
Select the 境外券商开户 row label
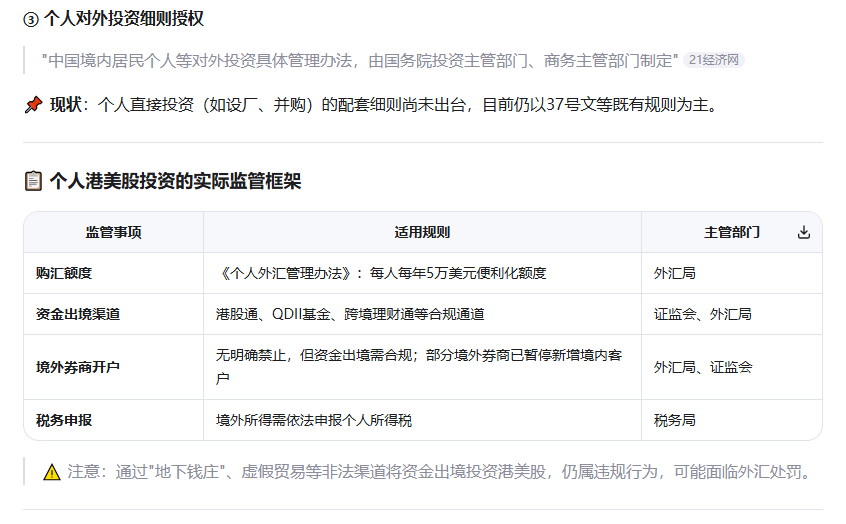point(78,367)
